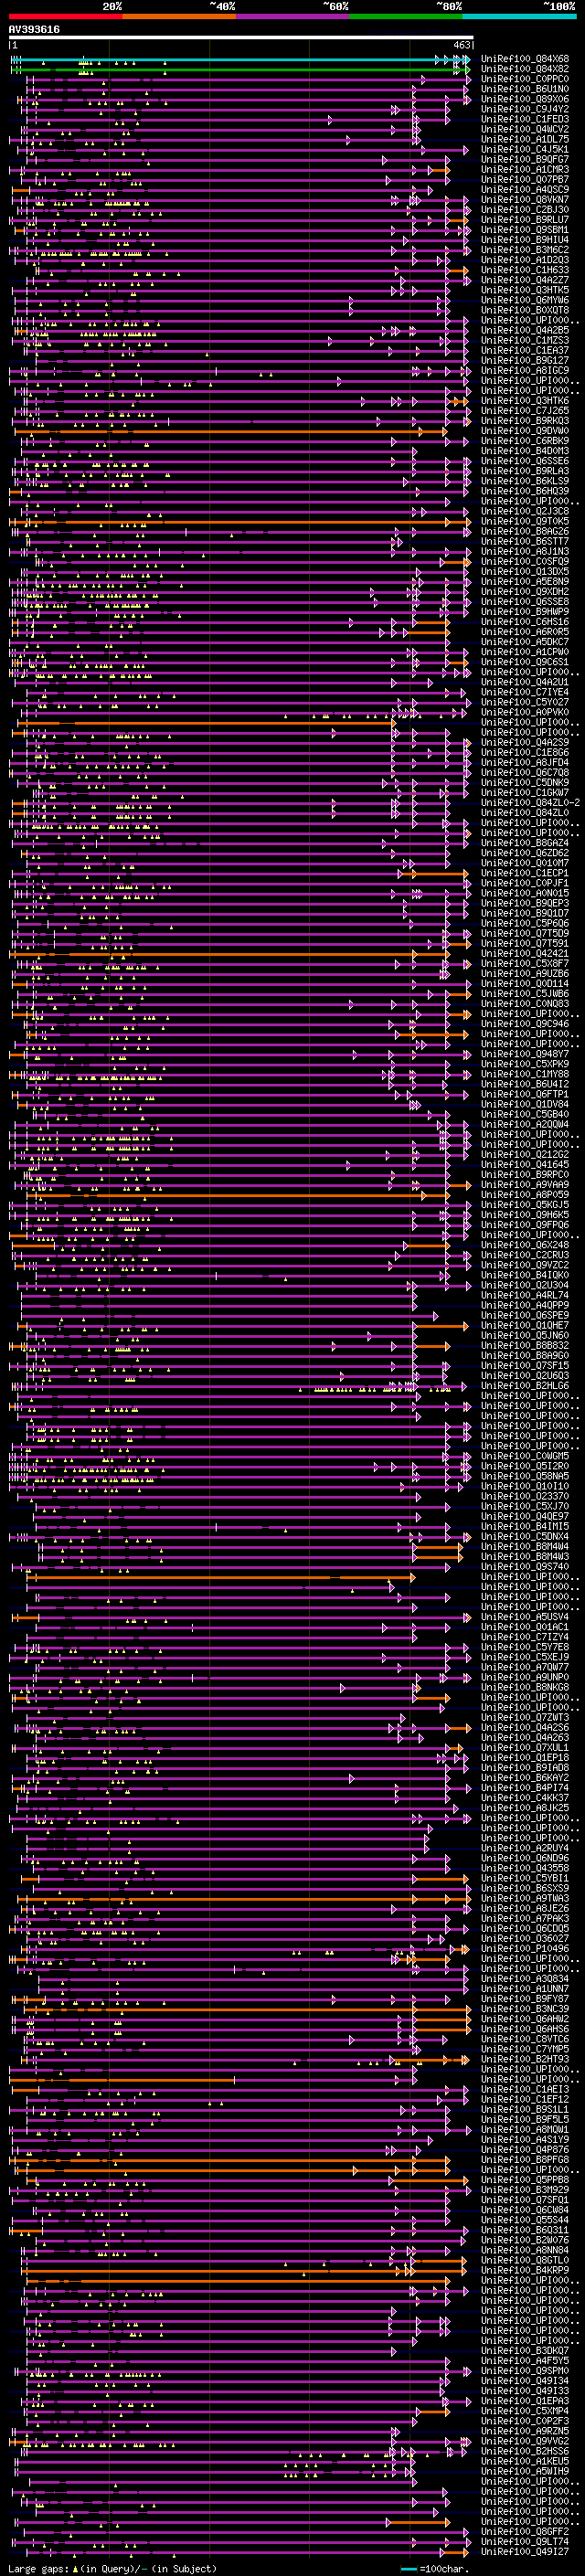This screenshot has width=585, height=2576.
Task: Select hit UniRef100_A1CMR3
Action: pos(525,169)
